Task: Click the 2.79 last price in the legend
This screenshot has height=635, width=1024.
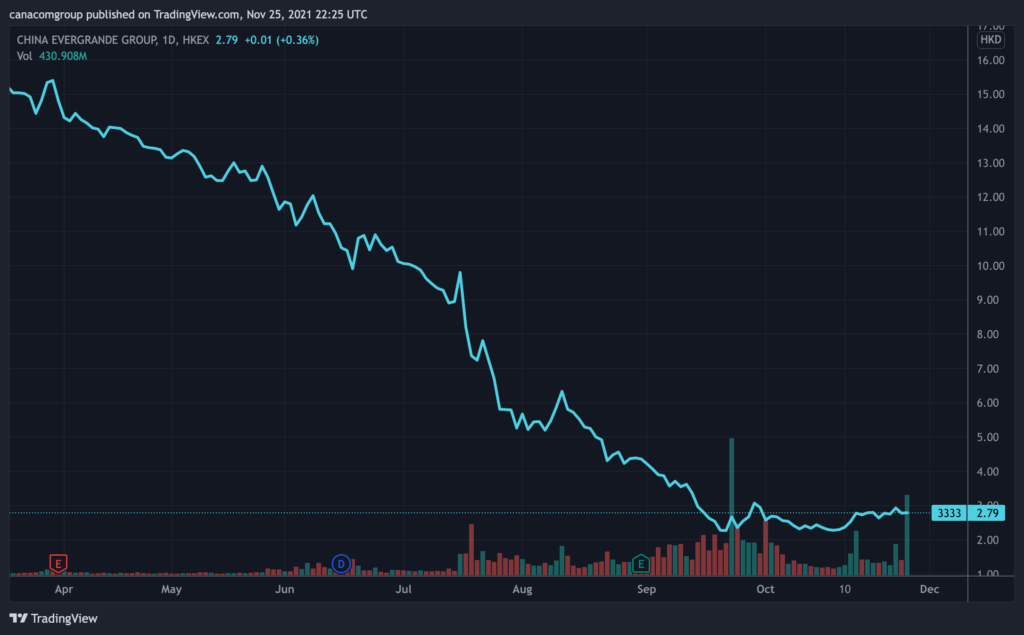Action: point(227,40)
